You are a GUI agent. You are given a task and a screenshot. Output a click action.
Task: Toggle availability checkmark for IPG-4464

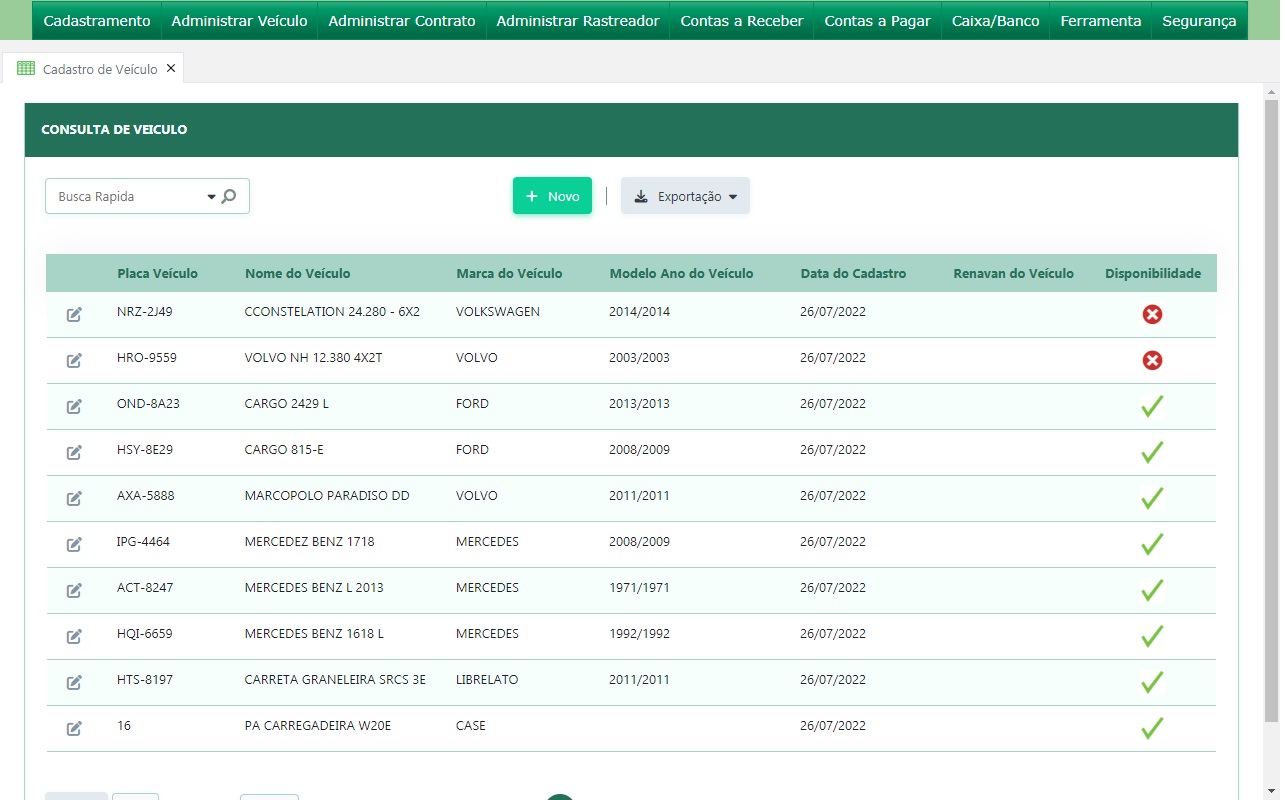pos(1152,544)
